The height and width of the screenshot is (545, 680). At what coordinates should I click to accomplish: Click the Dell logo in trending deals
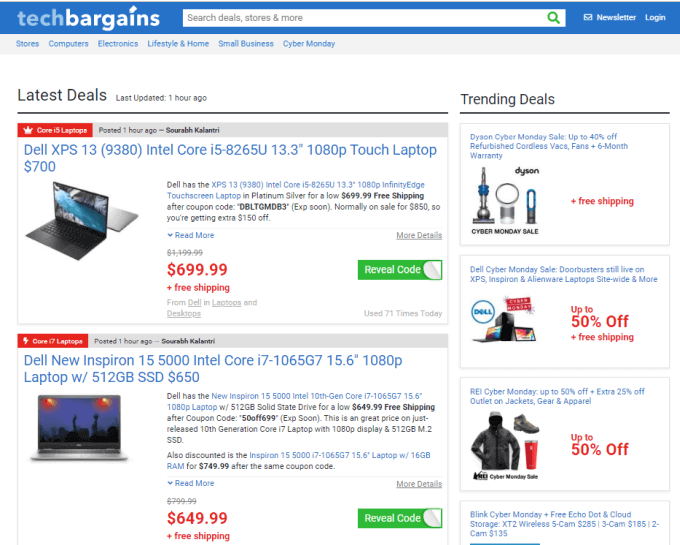pos(482,312)
